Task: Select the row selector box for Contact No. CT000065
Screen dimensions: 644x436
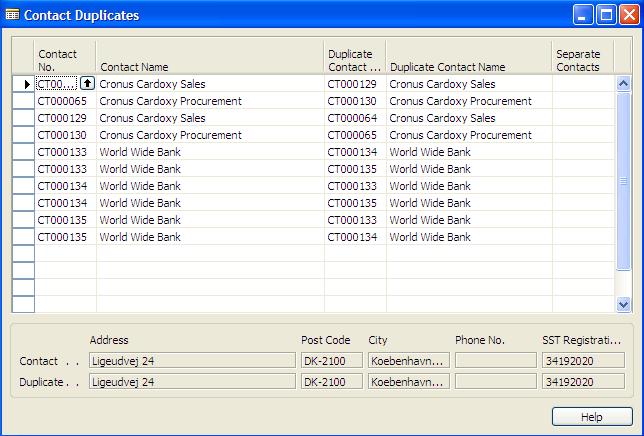Action: click(23, 101)
